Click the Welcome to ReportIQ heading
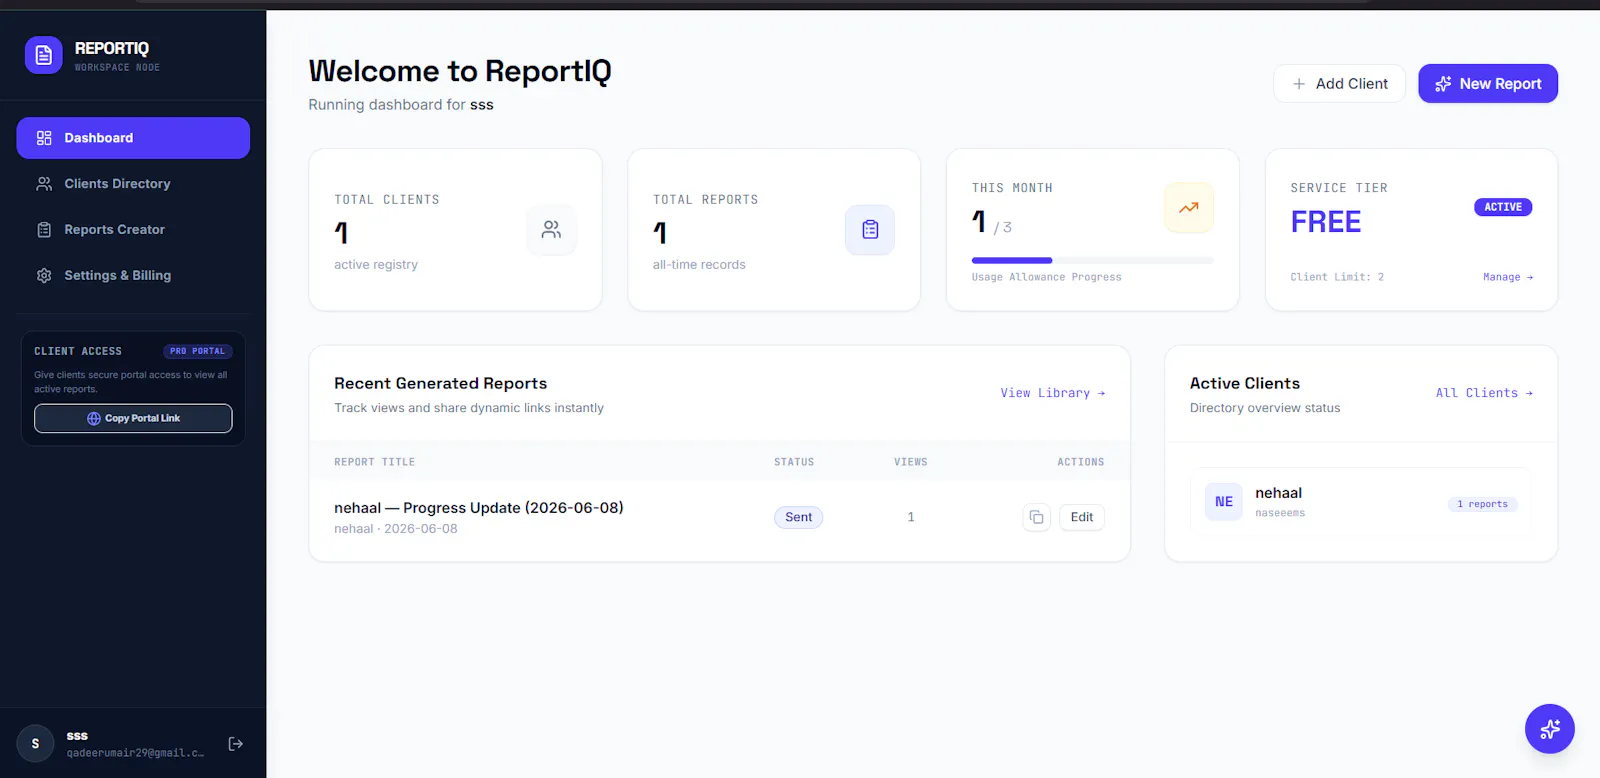The image size is (1600, 778). click(x=460, y=71)
